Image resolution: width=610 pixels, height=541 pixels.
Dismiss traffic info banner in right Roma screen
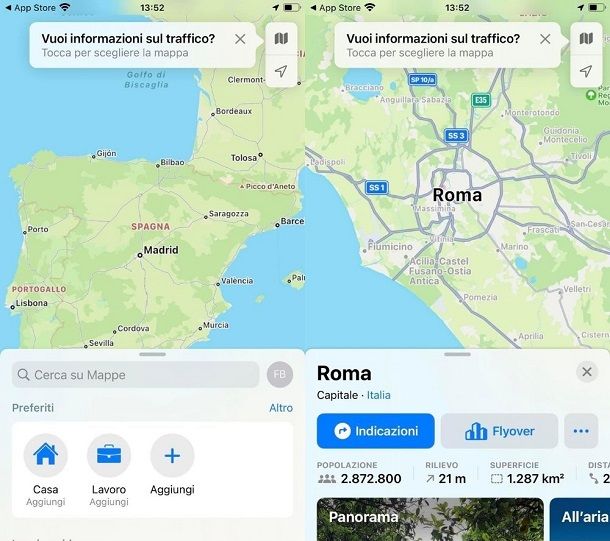point(545,39)
